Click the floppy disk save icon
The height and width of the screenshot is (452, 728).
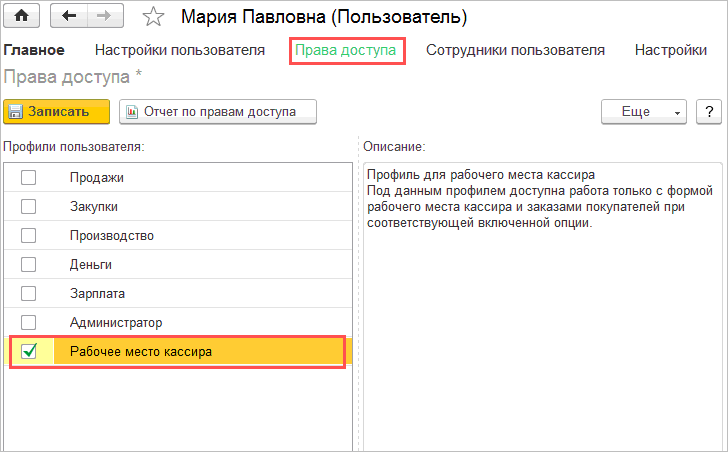pos(16,112)
